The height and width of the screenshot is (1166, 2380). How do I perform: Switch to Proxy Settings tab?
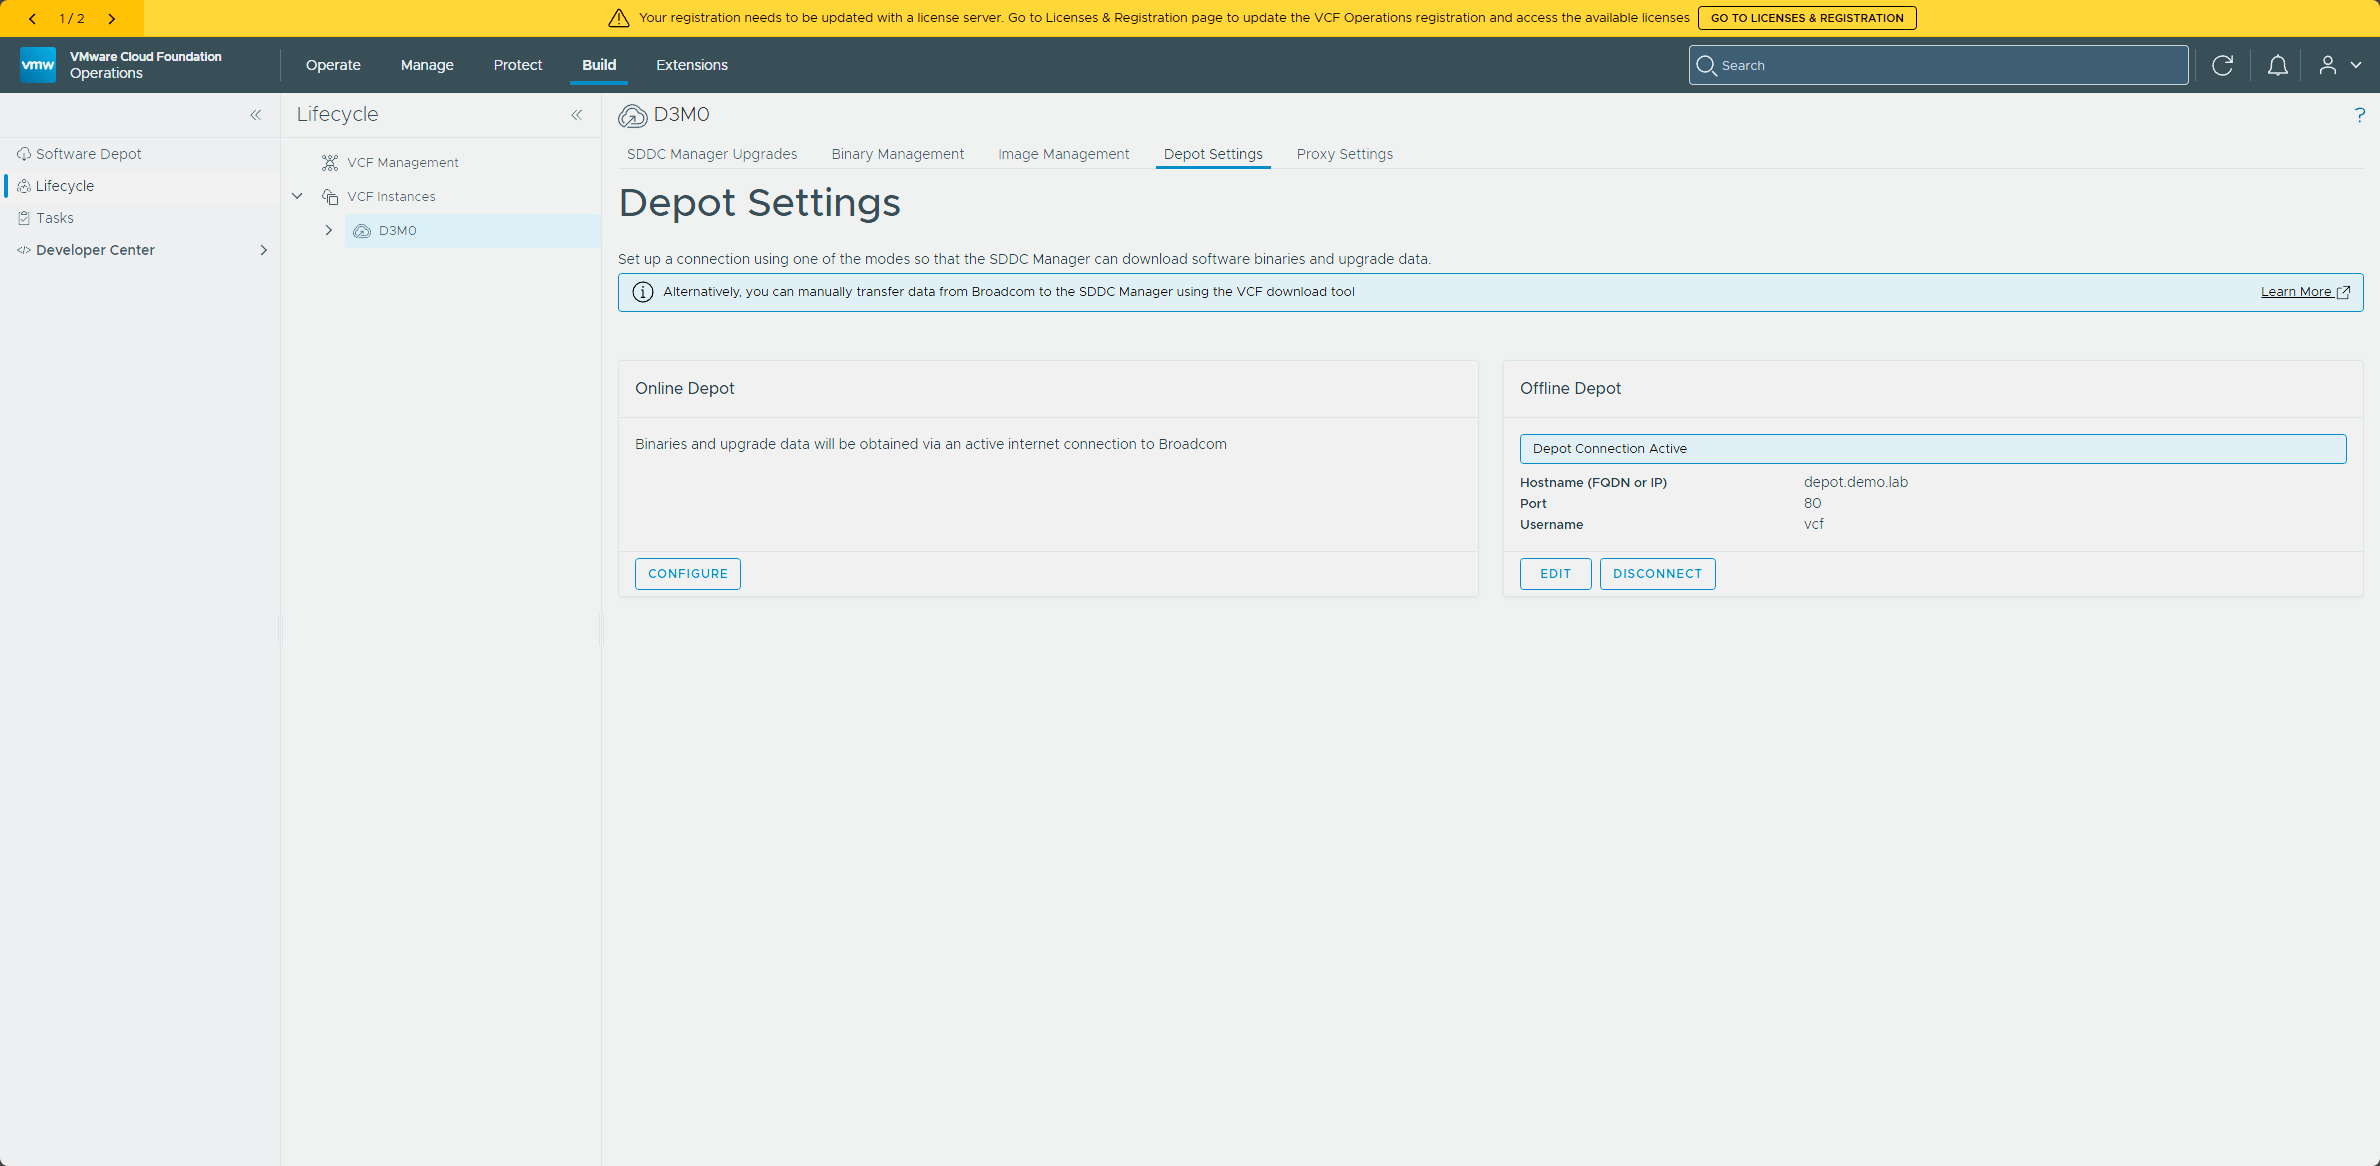(1345, 154)
